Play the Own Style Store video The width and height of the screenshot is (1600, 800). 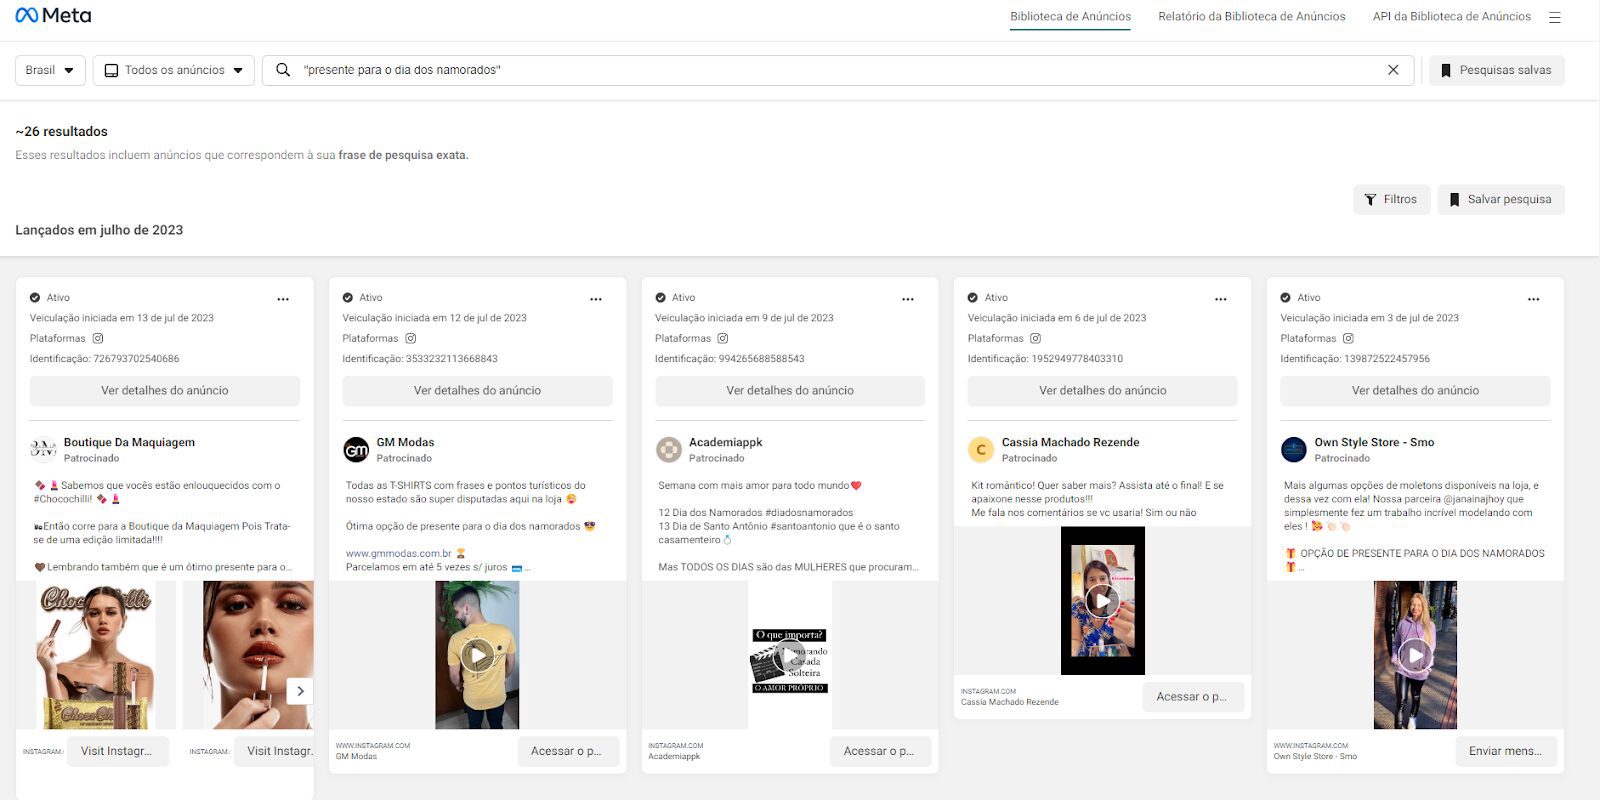[x=1415, y=656]
